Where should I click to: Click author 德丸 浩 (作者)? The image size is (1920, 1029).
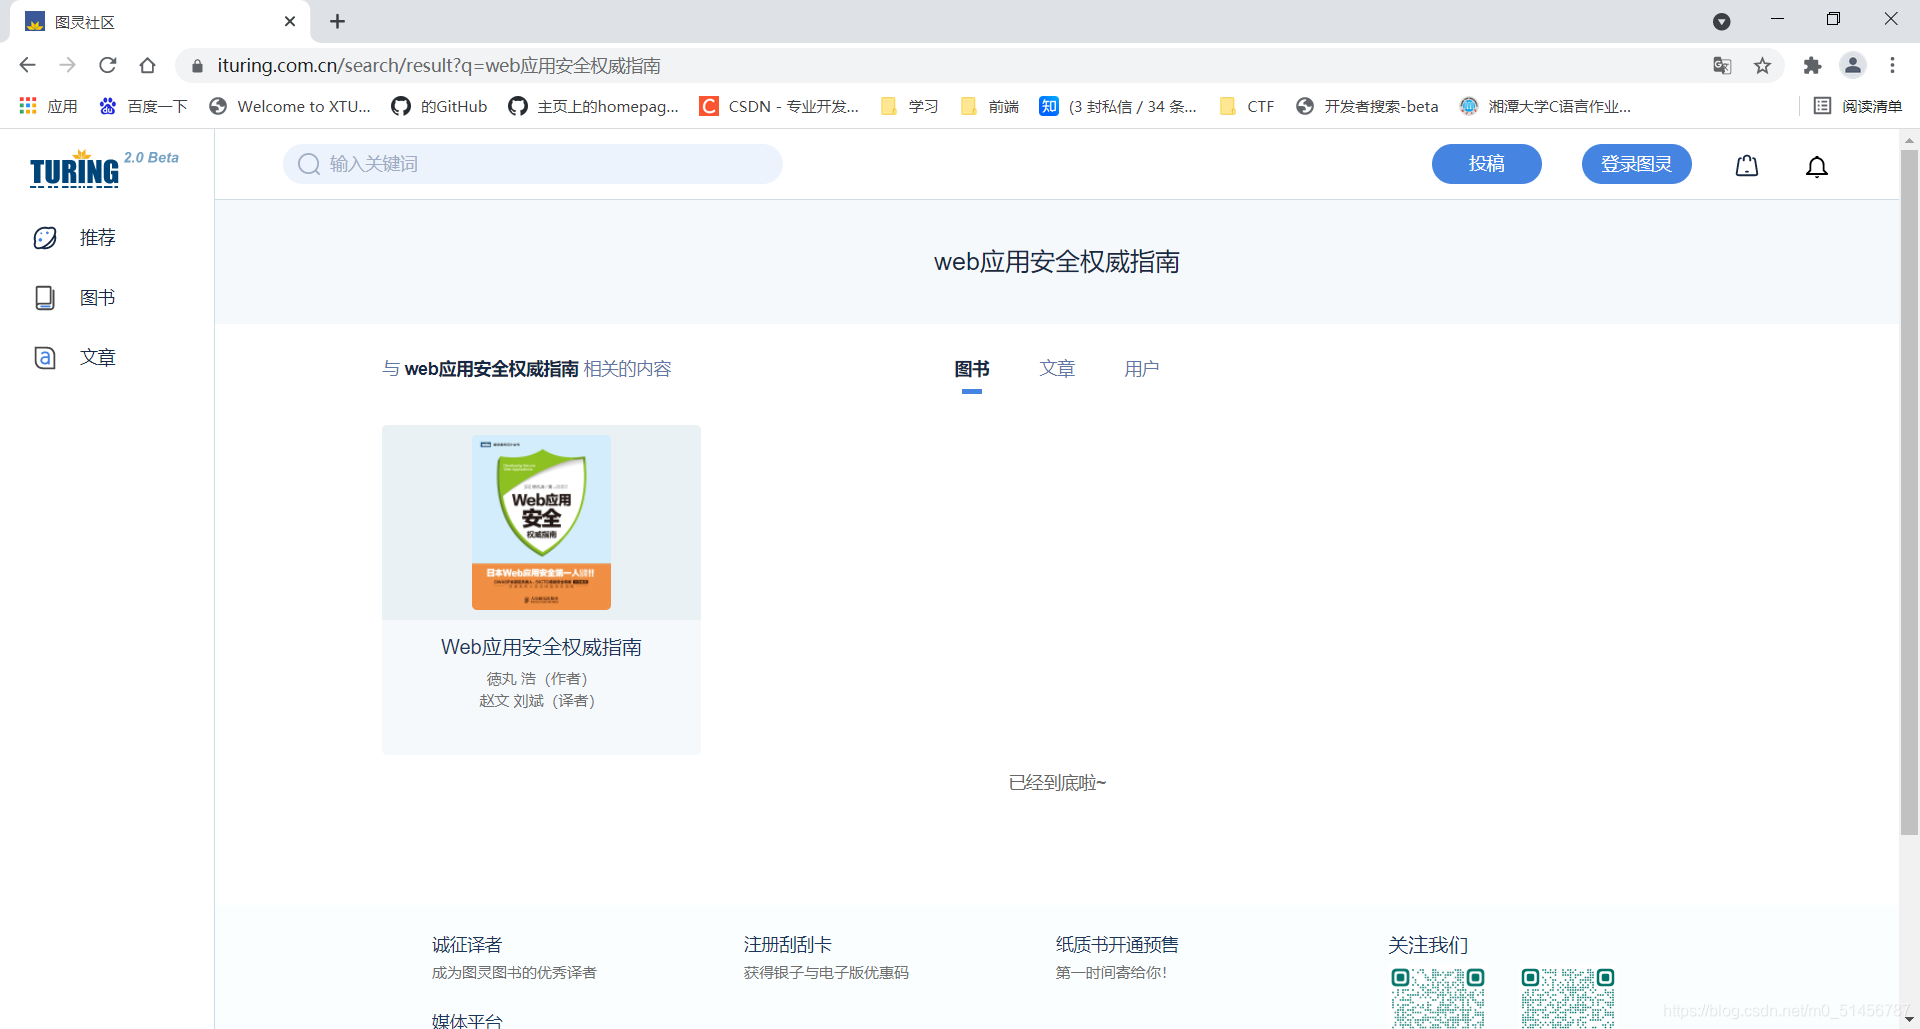(x=537, y=679)
